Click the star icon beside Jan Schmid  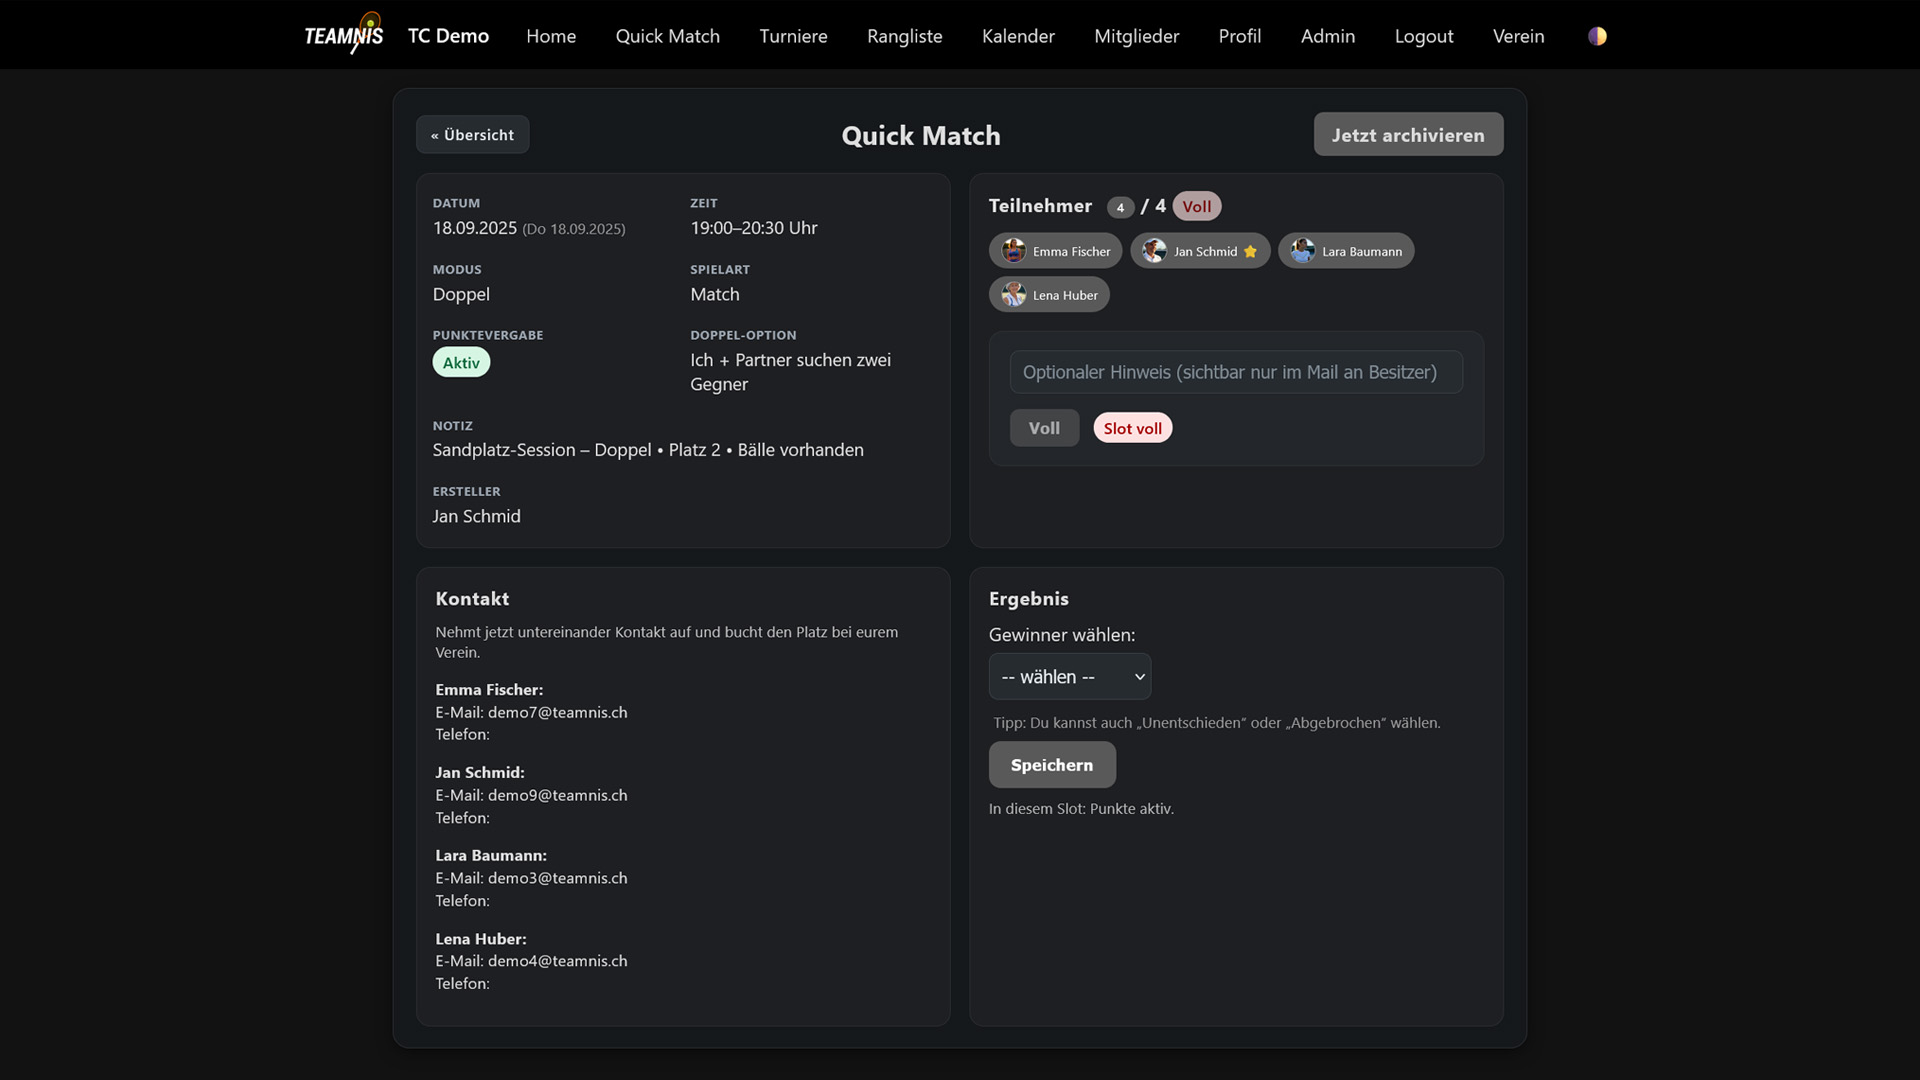[1250, 252]
